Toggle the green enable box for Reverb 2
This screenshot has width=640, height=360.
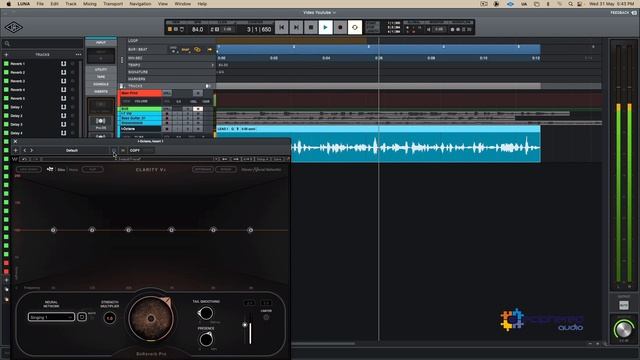click(6, 72)
